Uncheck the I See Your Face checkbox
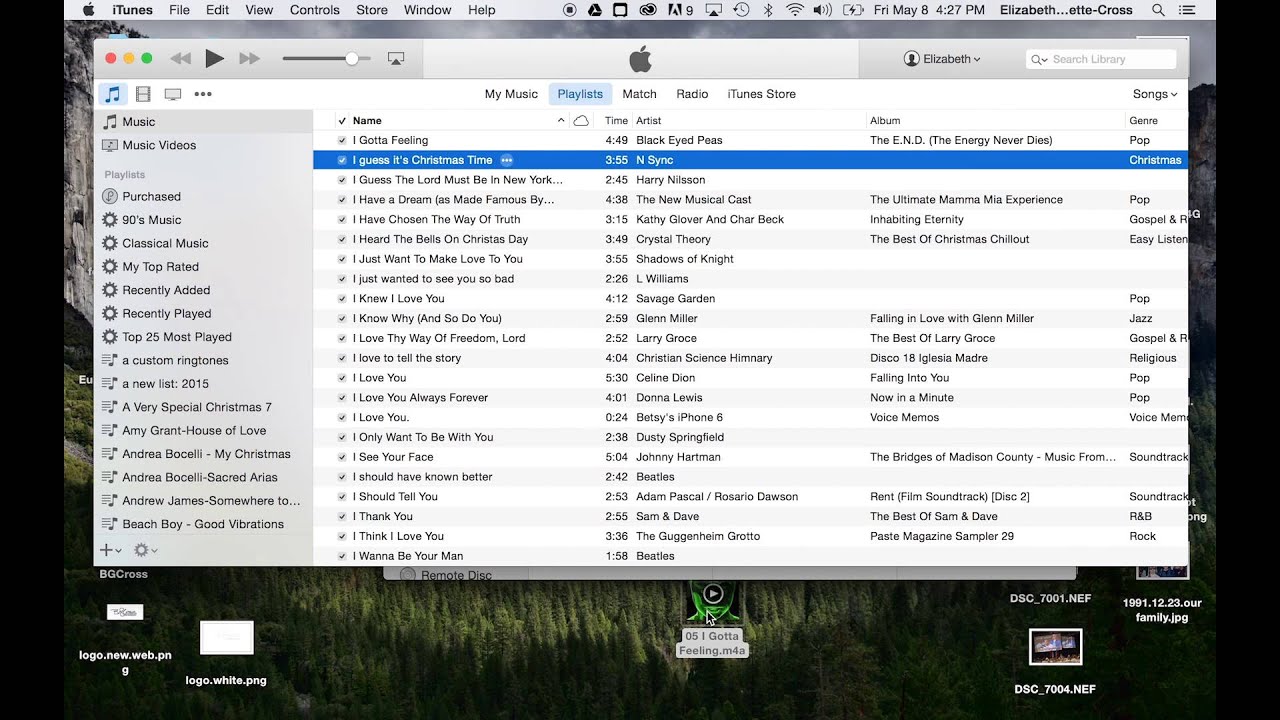This screenshot has width=1280, height=720. pos(342,457)
